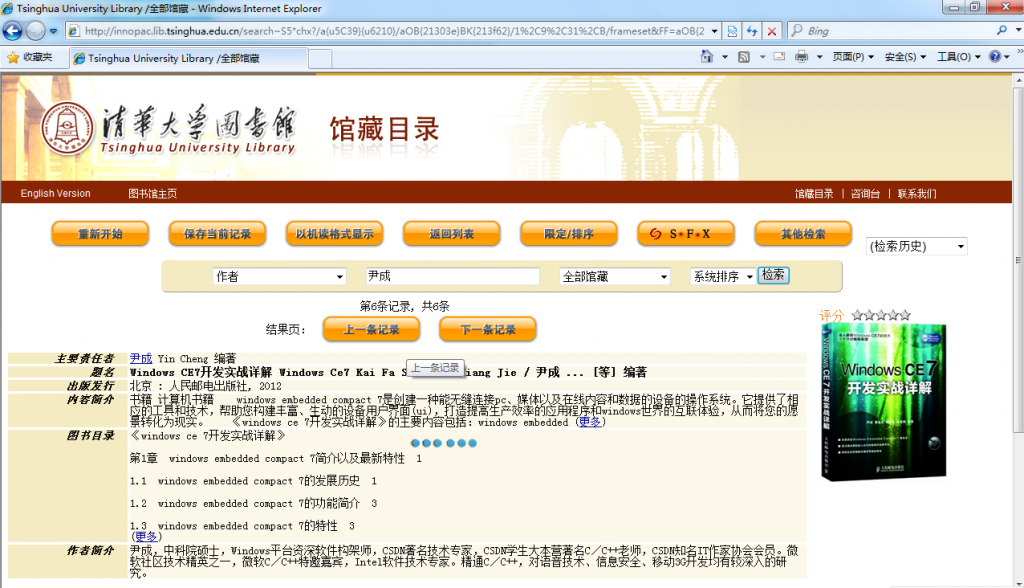Click the 上一条记录 previous record button
Image resolution: width=1024 pixels, height=588 pixels.
click(x=371, y=329)
